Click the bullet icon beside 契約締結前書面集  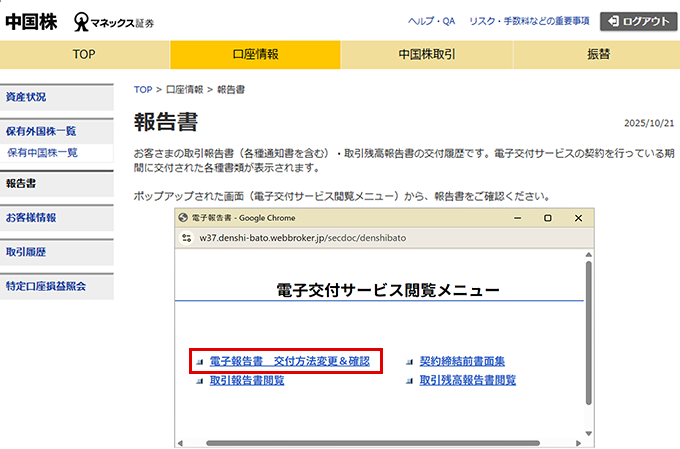(409, 362)
